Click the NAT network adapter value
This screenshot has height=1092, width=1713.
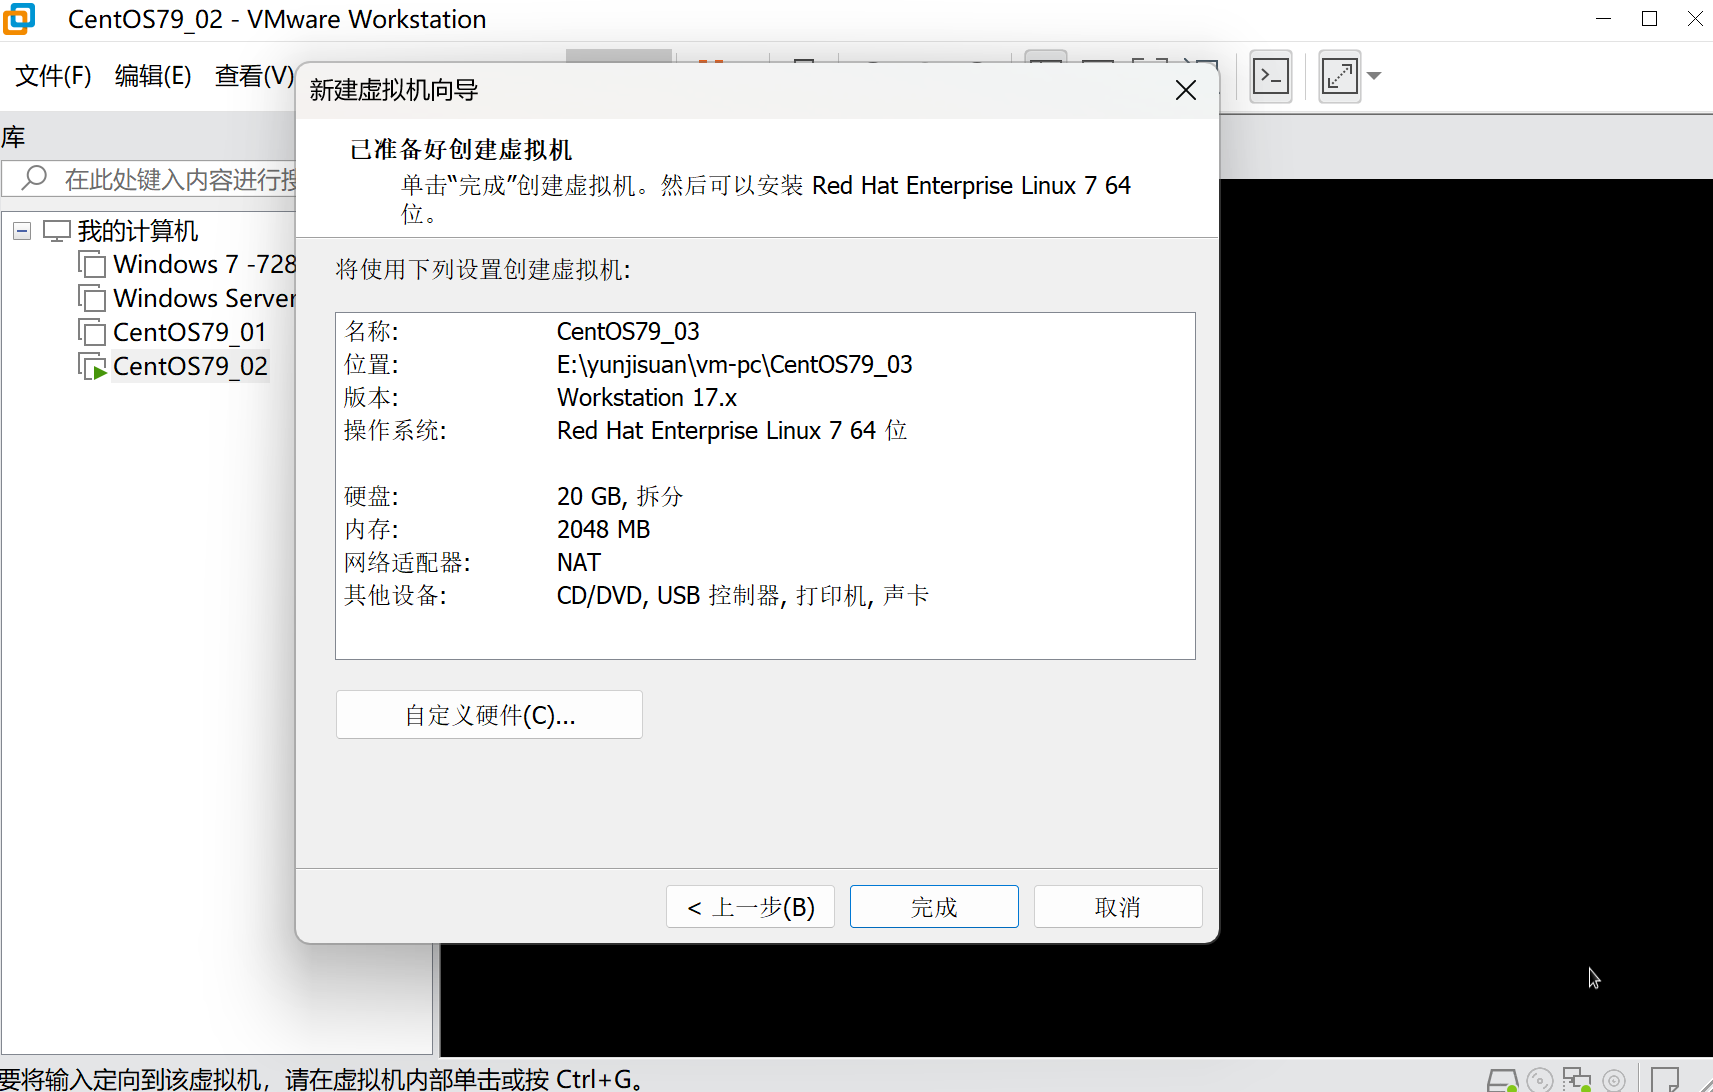pos(579,562)
